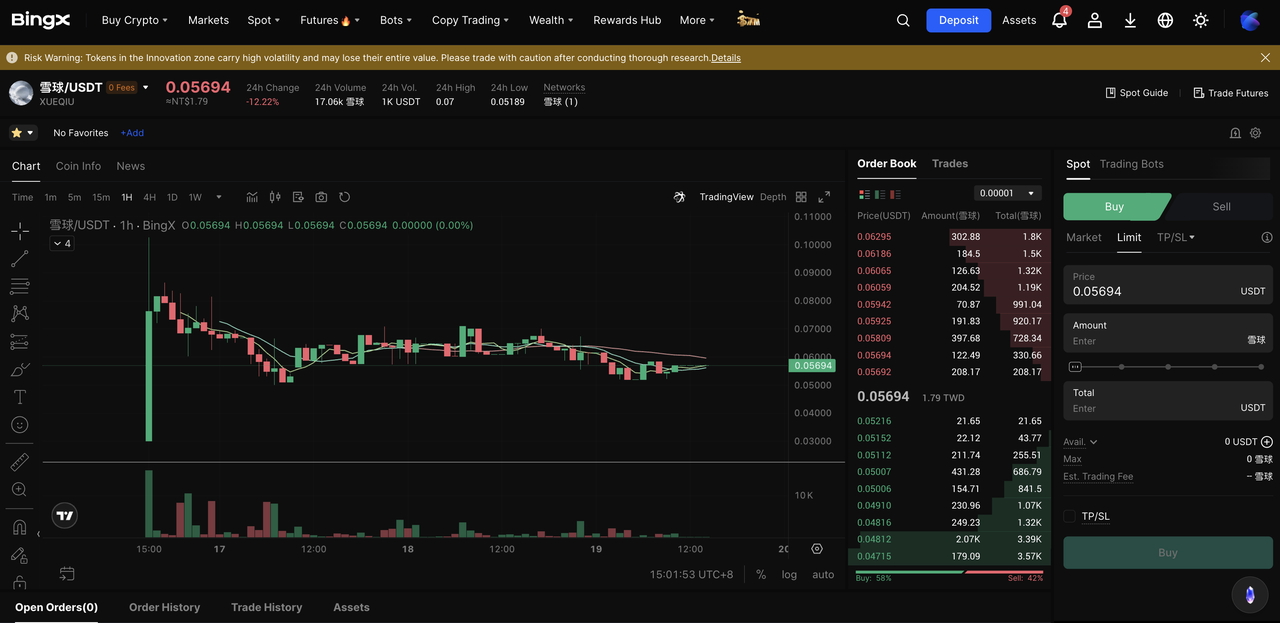
Task: Pick the text annotation tool
Action: point(20,397)
